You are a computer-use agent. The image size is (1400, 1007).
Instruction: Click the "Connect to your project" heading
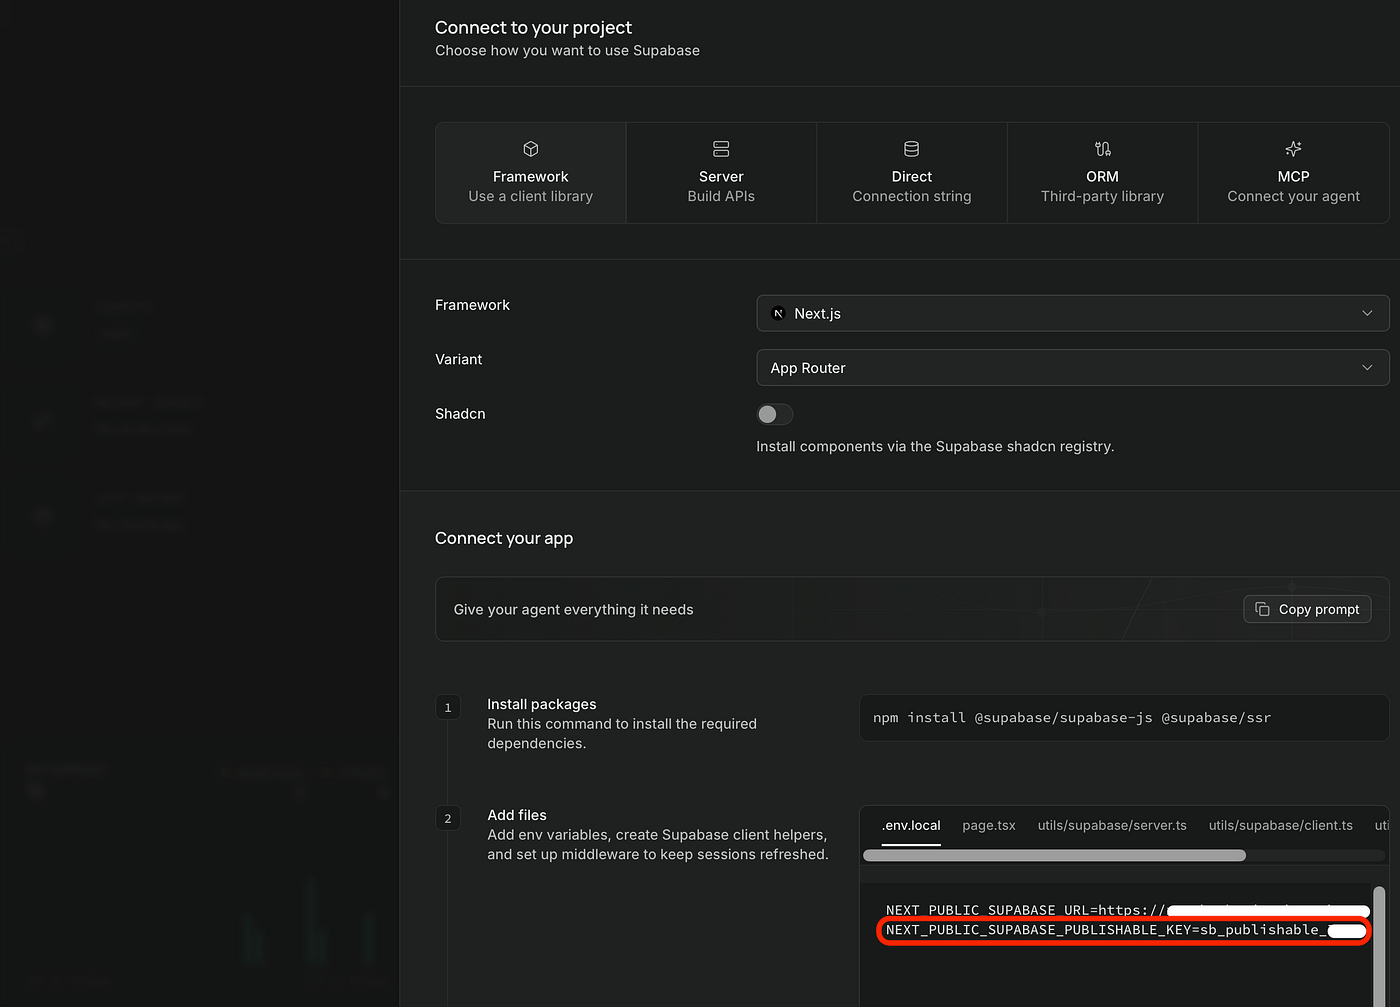click(533, 28)
